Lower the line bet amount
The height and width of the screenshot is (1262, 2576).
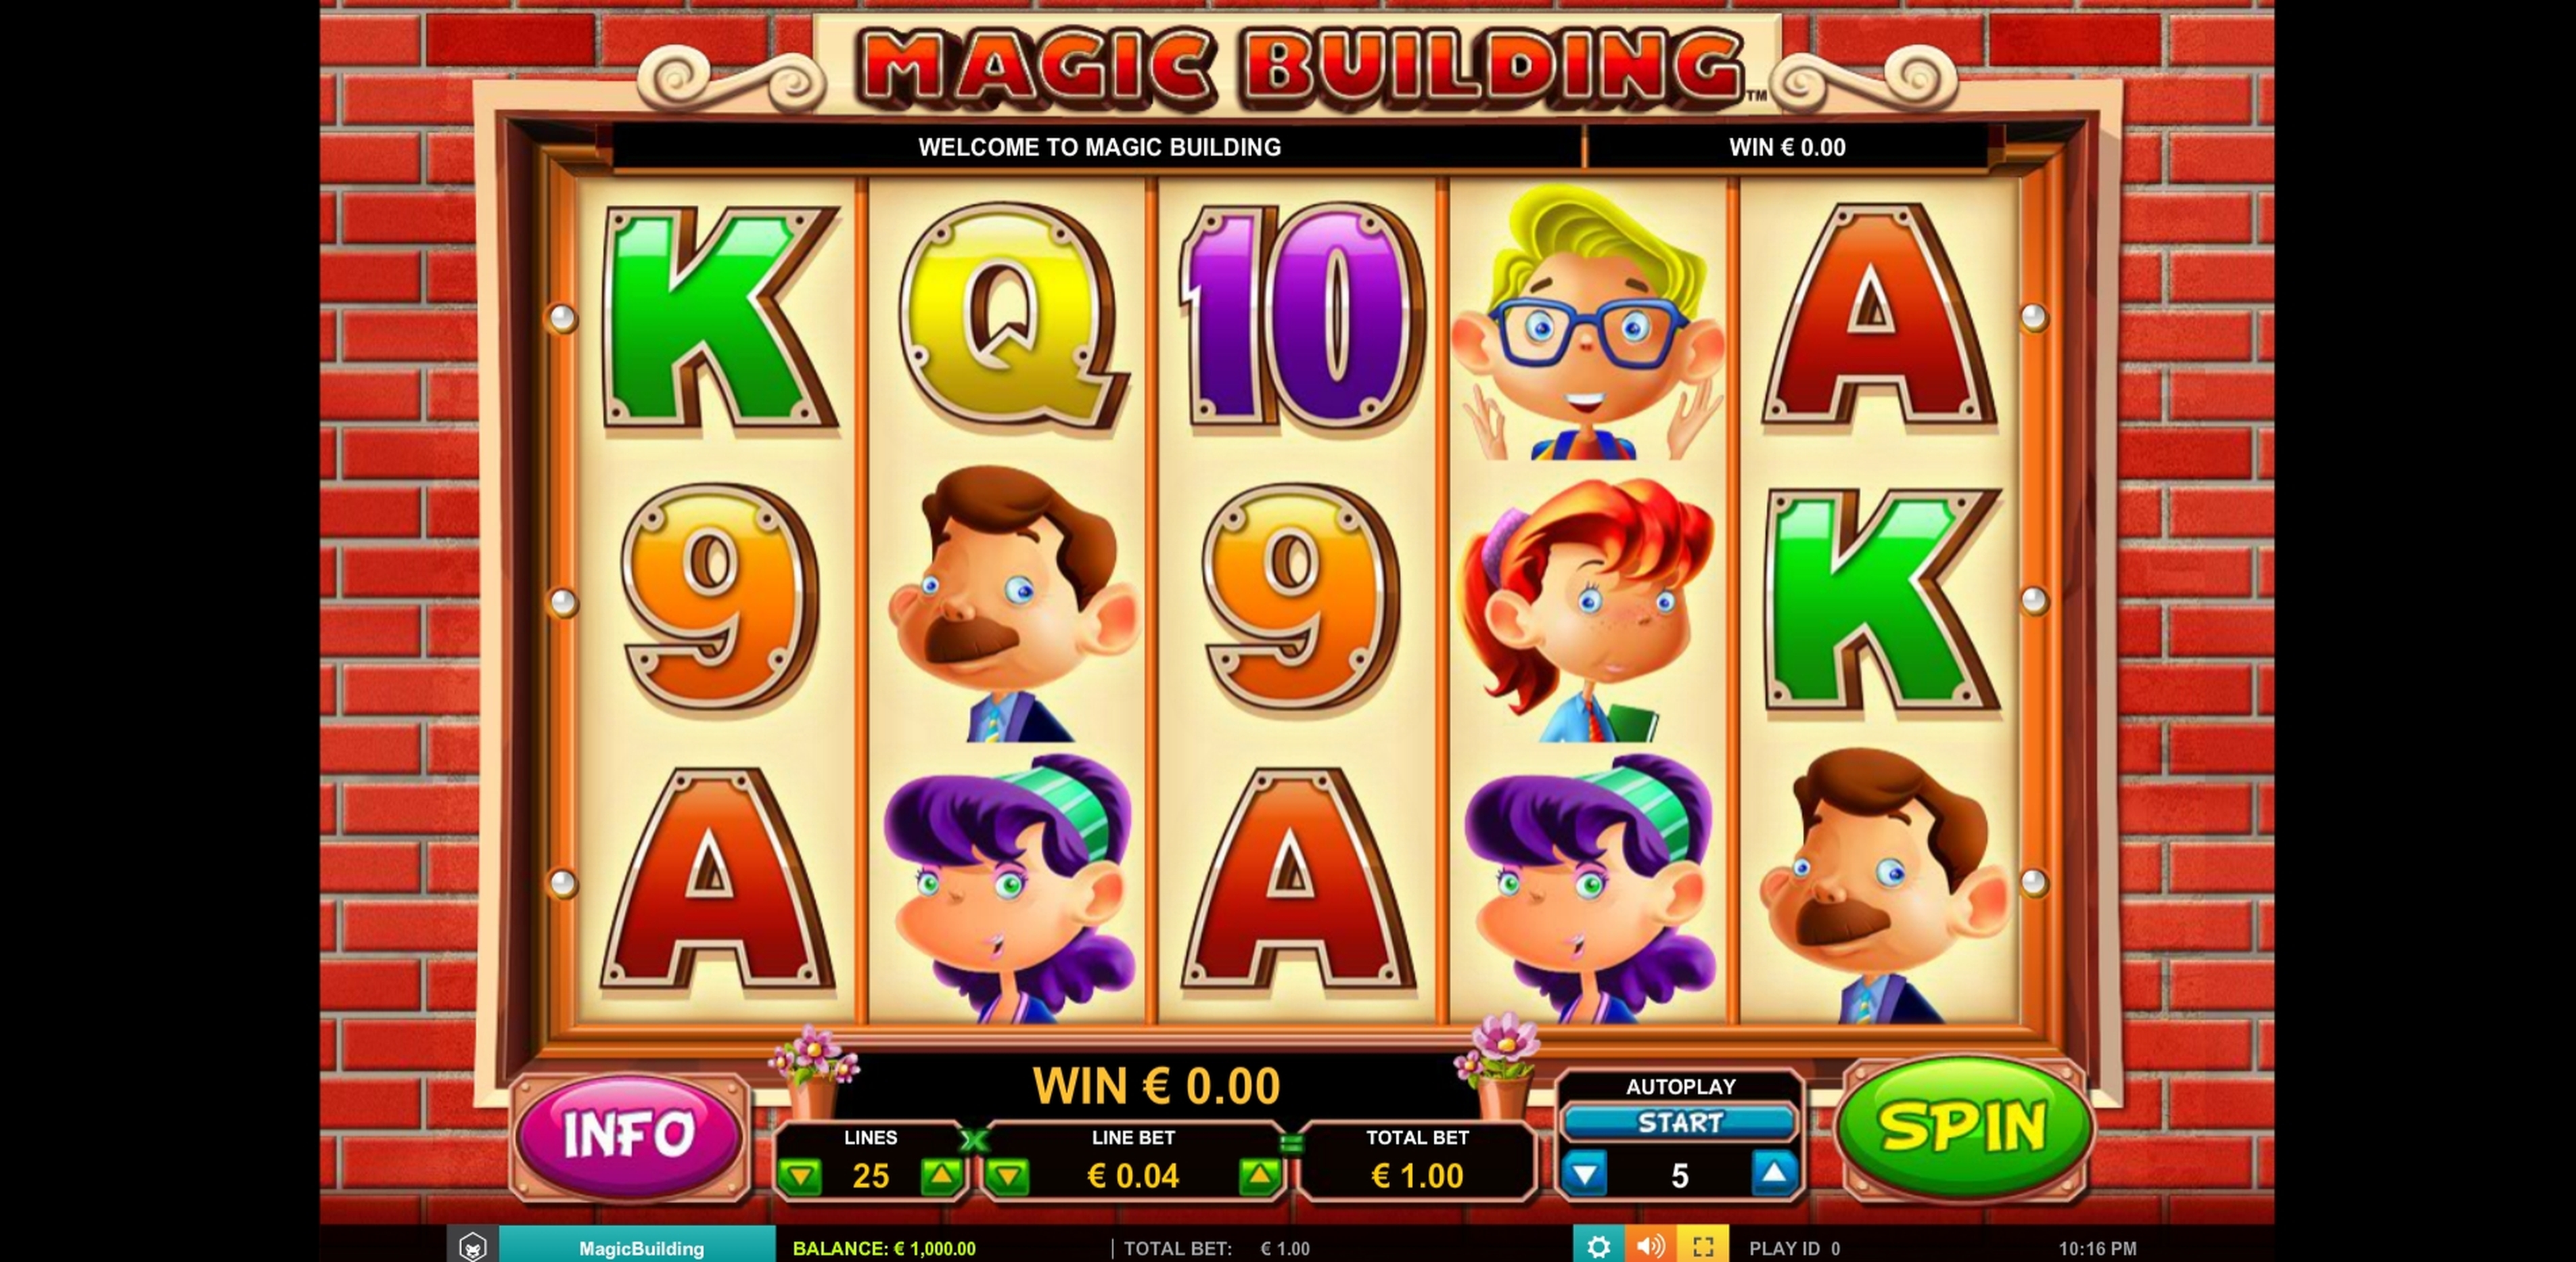click(1008, 1176)
